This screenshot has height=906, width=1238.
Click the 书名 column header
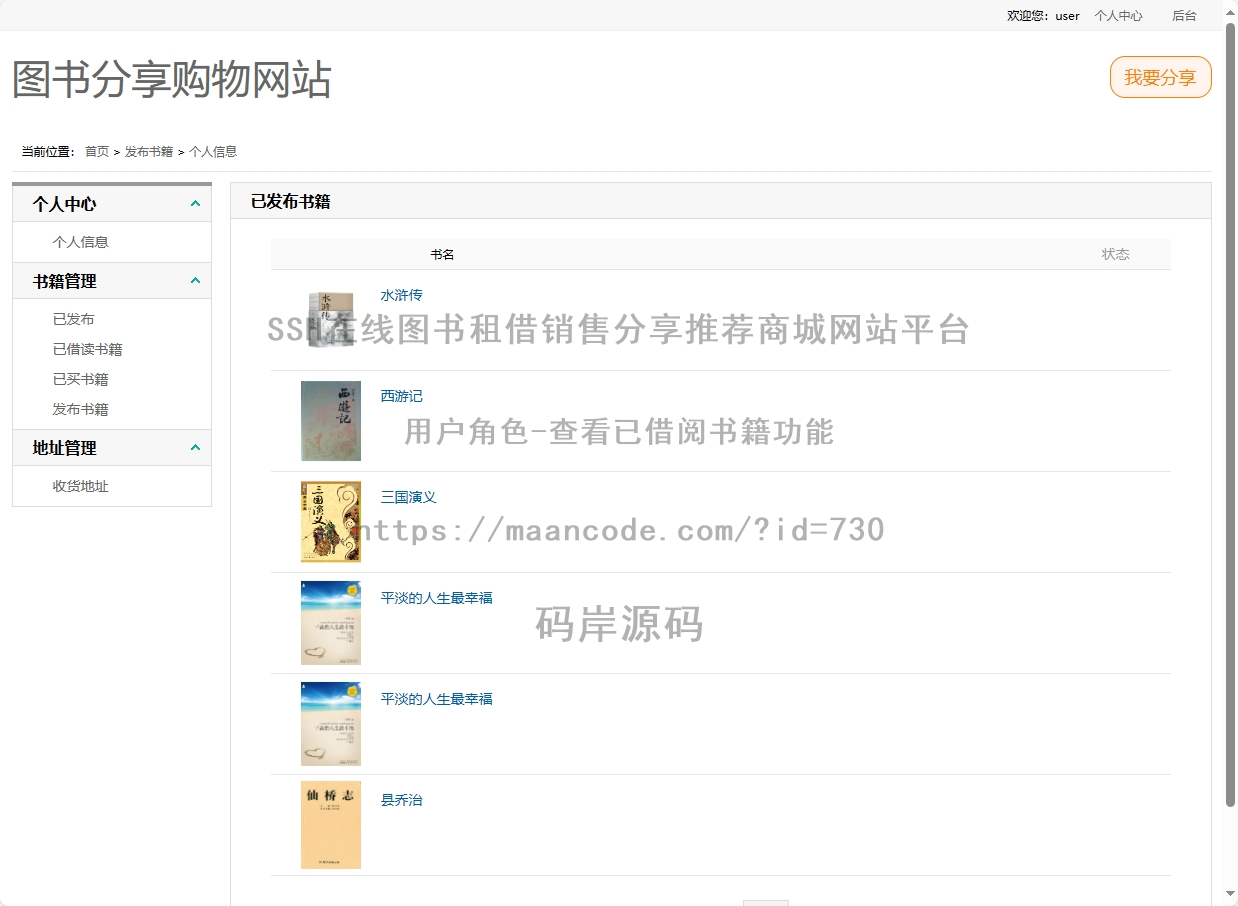coord(443,255)
